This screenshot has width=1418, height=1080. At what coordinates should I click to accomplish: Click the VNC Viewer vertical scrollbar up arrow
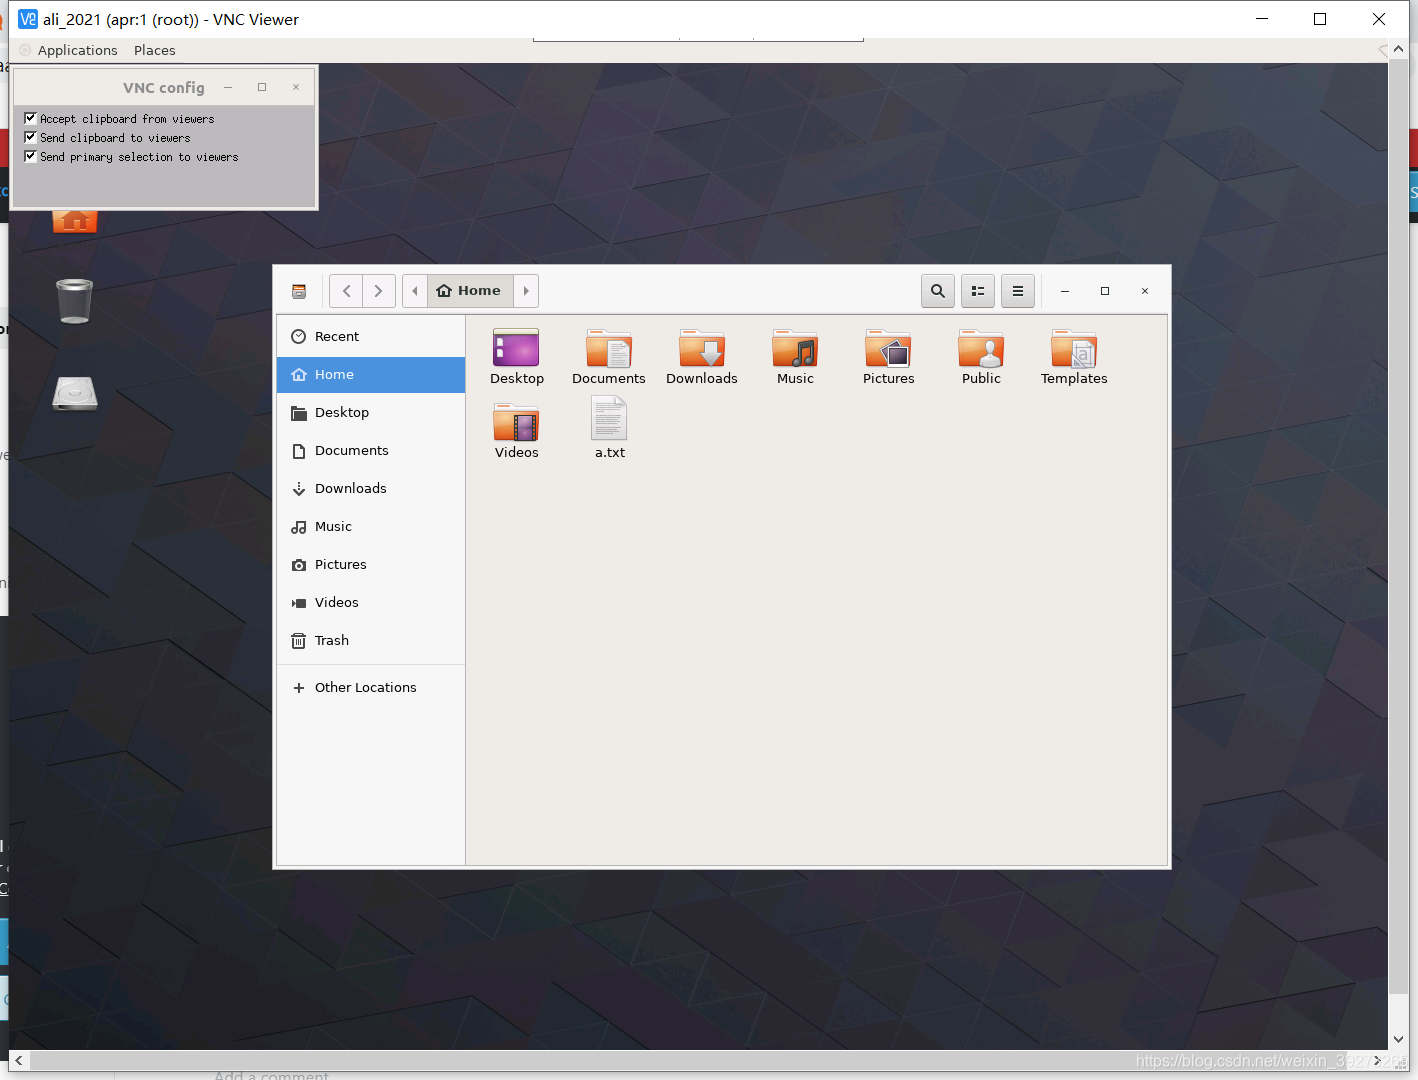coord(1399,49)
